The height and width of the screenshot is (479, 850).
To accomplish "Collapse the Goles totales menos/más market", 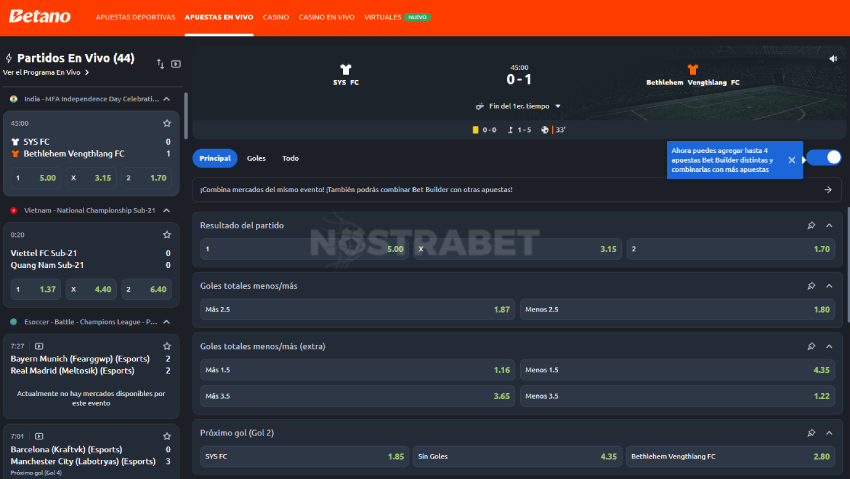I will [829, 286].
